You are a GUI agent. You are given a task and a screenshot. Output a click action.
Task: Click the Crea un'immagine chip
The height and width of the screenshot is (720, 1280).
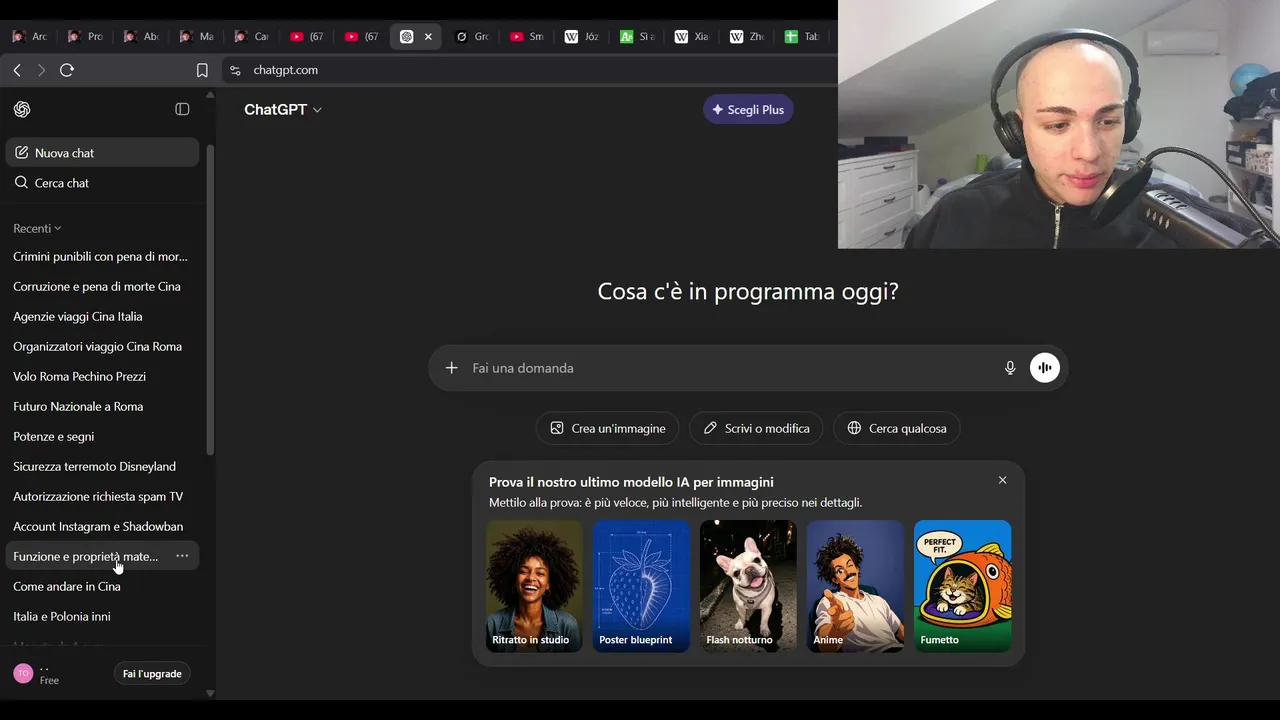[608, 428]
